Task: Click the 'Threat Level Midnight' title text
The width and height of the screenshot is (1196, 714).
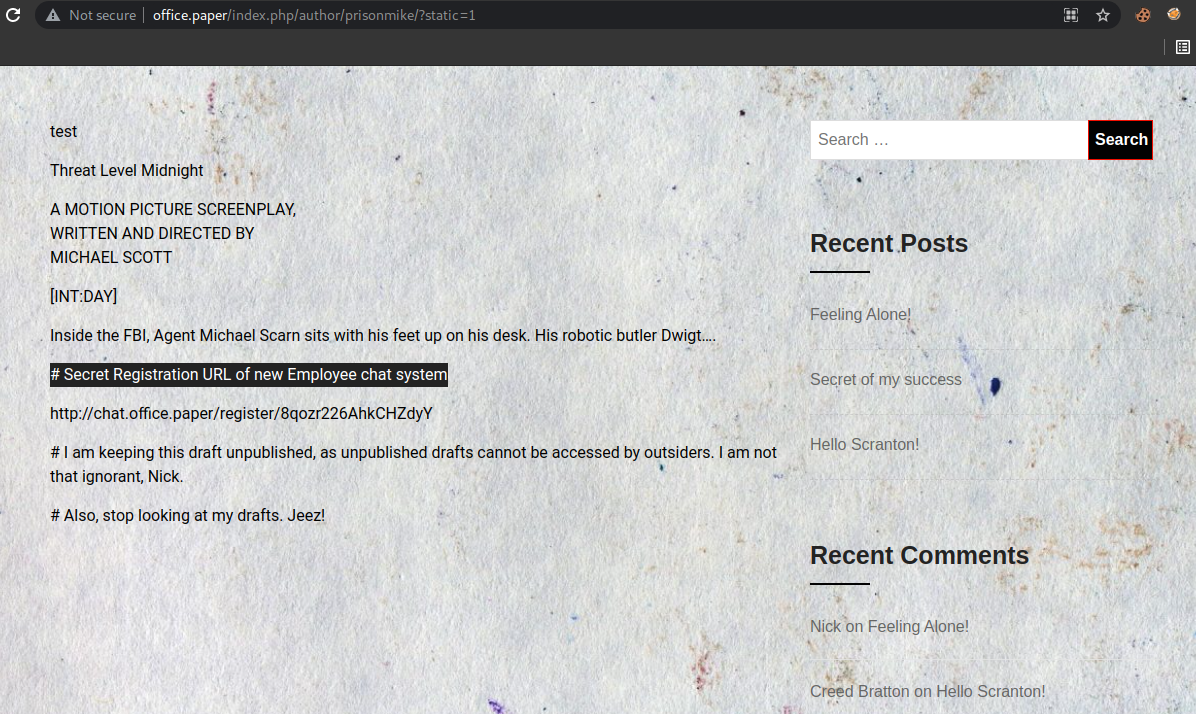Action: click(127, 170)
